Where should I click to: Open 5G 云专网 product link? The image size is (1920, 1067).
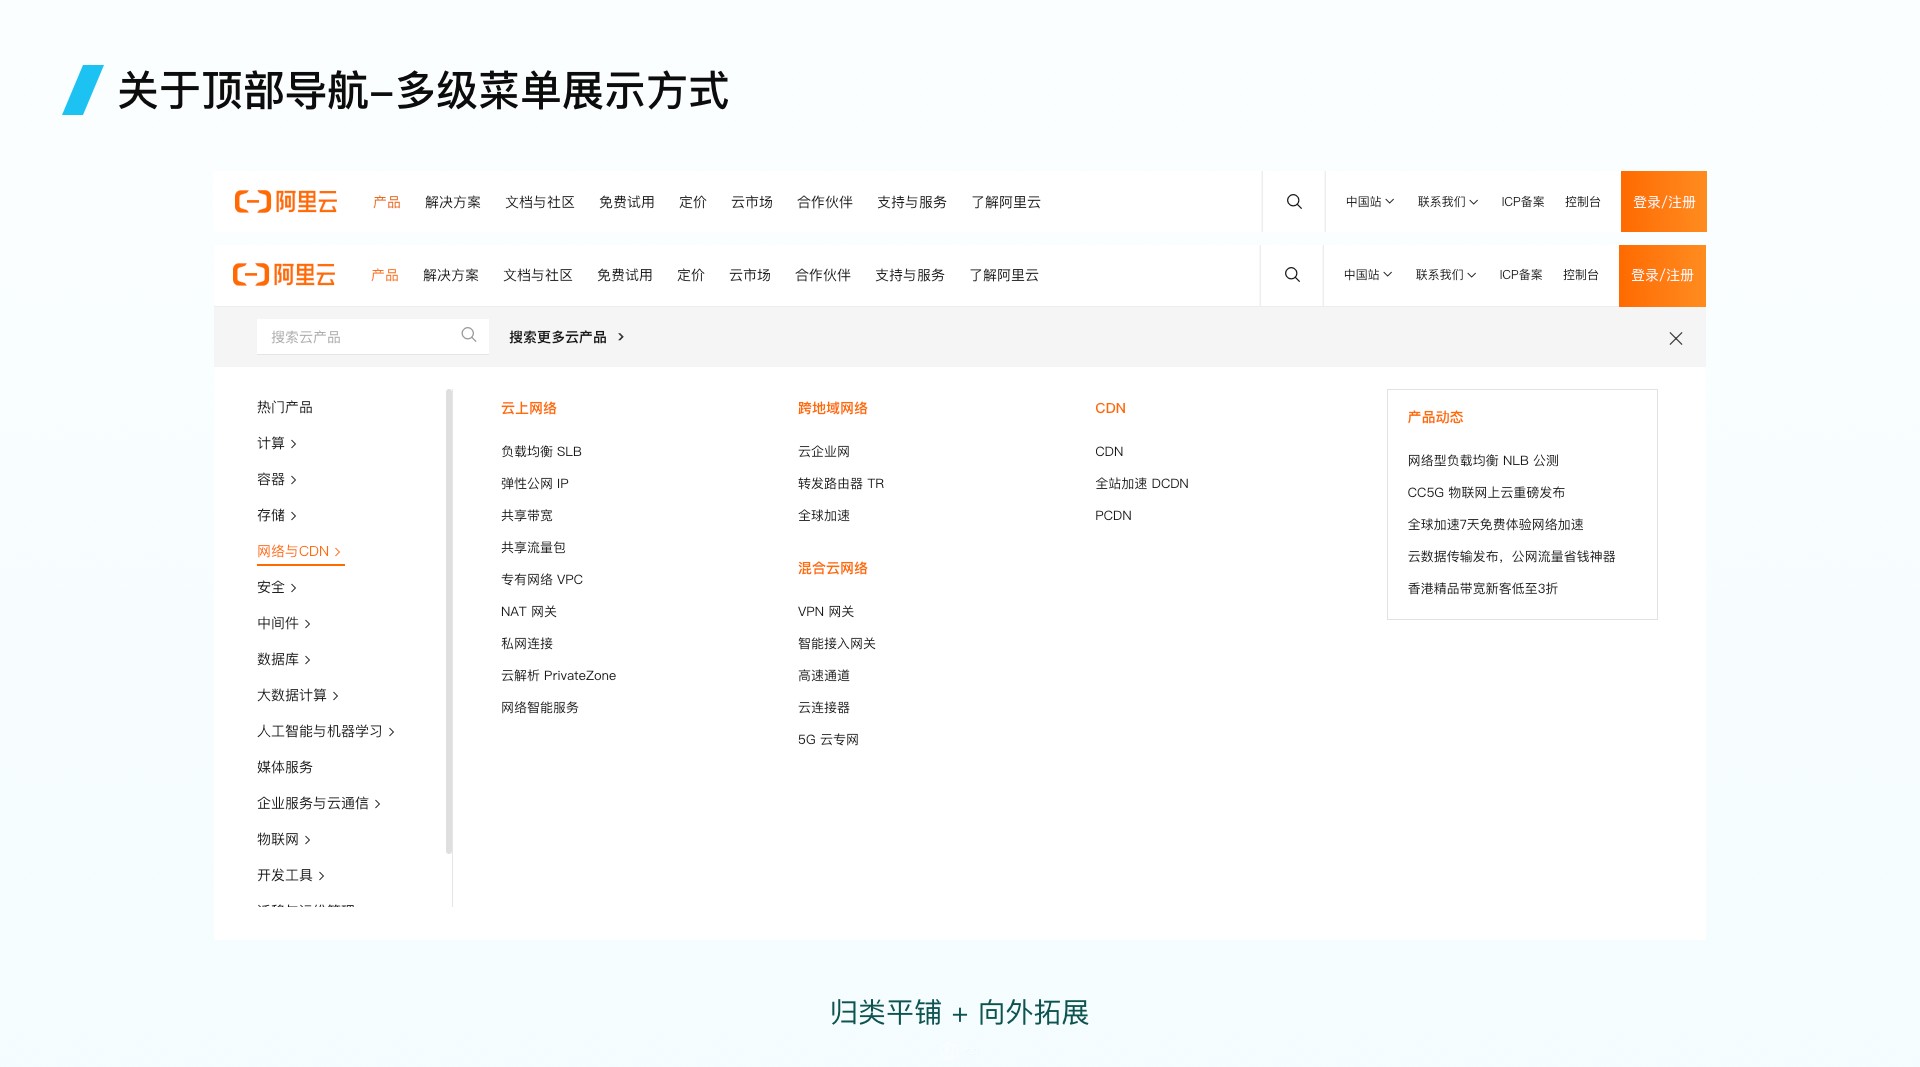click(828, 739)
